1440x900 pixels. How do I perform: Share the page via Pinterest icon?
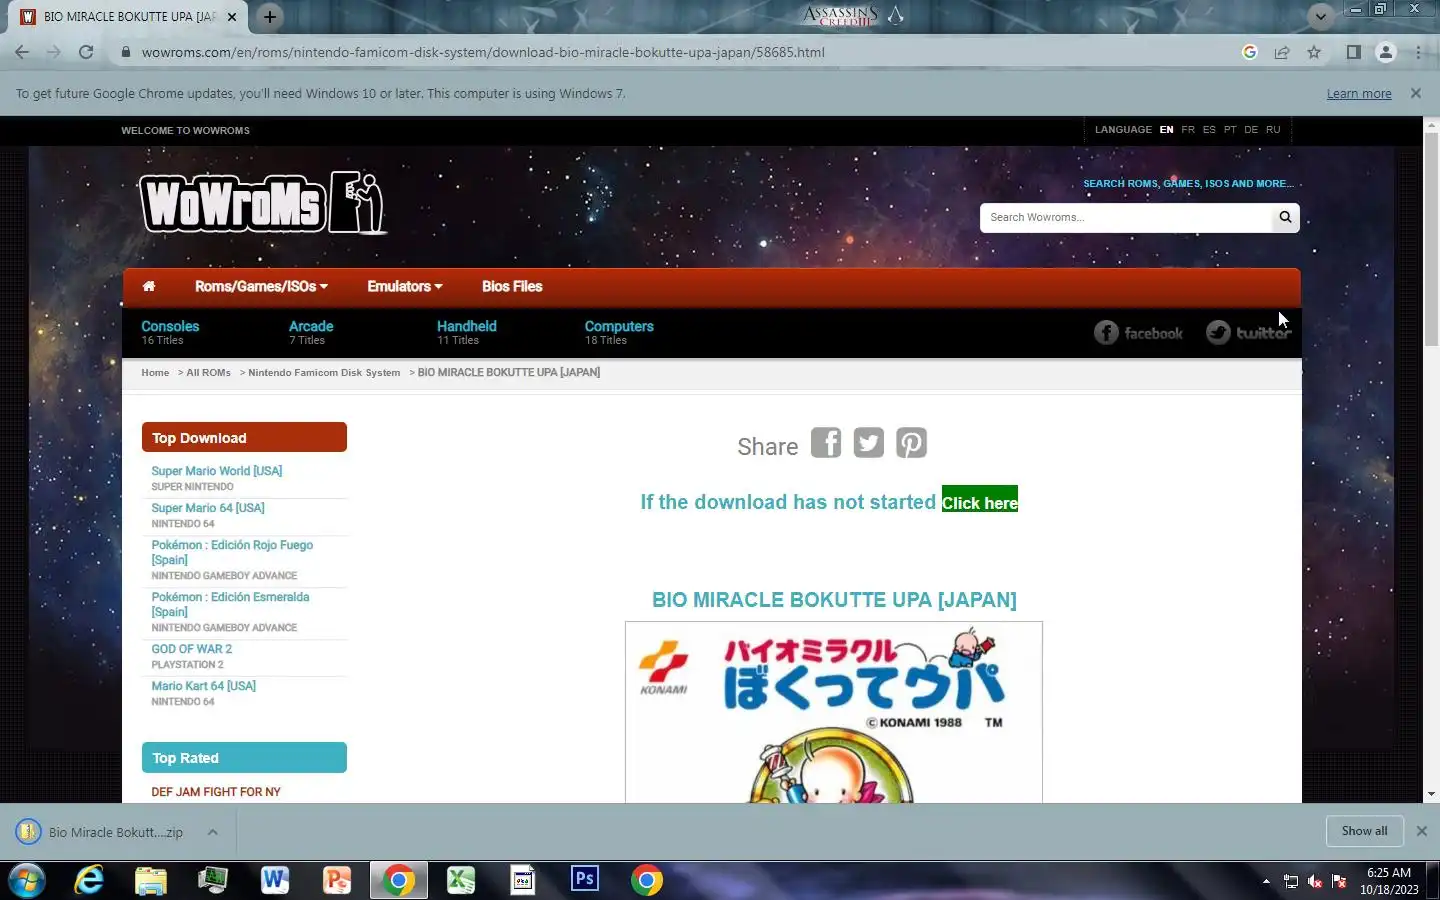(x=911, y=442)
